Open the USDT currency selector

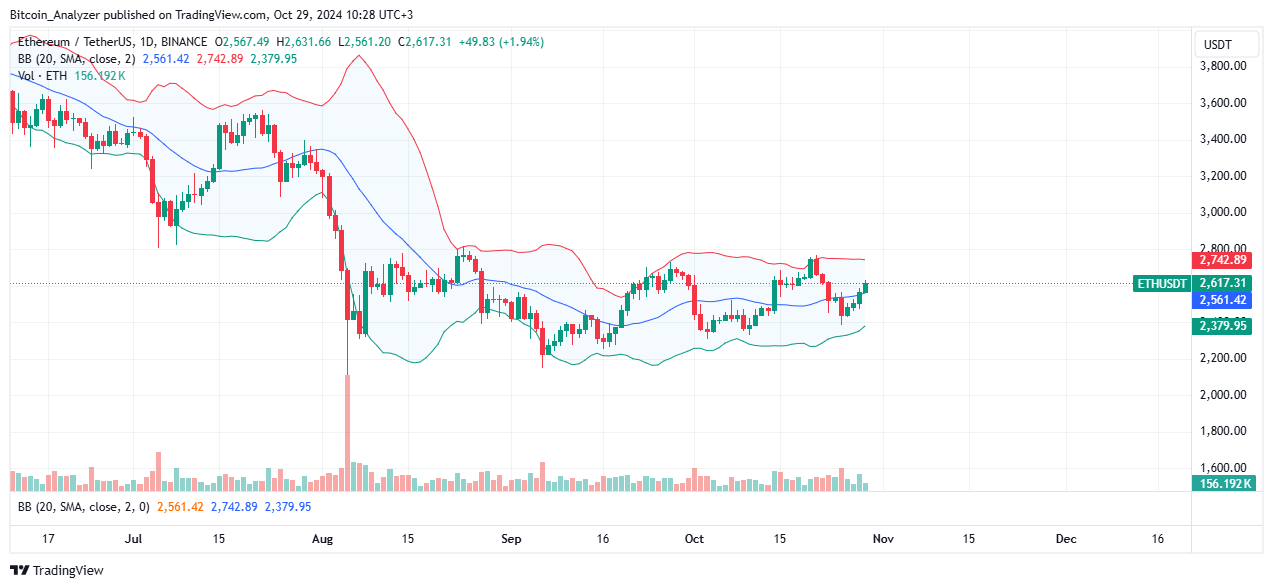click(1227, 44)
